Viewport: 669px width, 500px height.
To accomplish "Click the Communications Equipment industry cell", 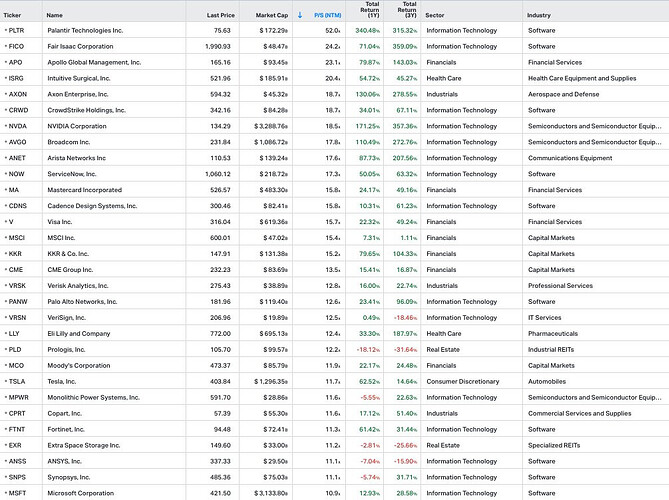I will coord(570,158).
